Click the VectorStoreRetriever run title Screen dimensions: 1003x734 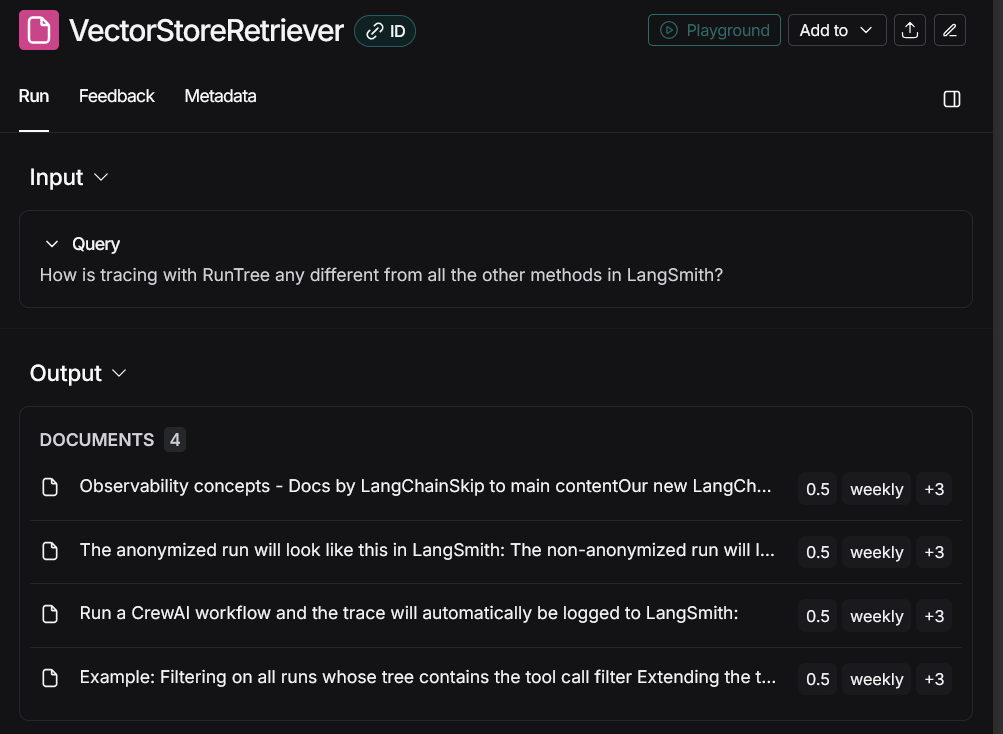[206, 31]
